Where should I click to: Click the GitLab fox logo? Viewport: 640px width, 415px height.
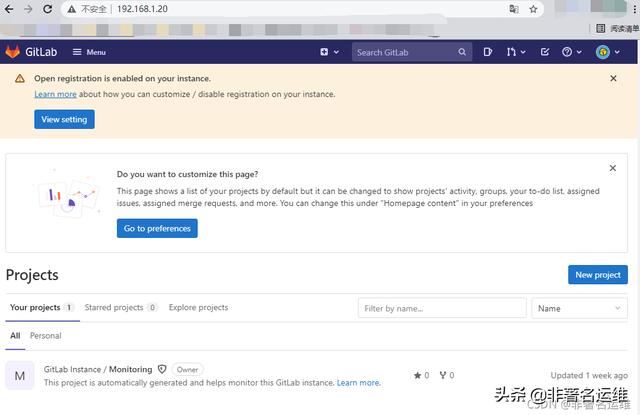13,52
